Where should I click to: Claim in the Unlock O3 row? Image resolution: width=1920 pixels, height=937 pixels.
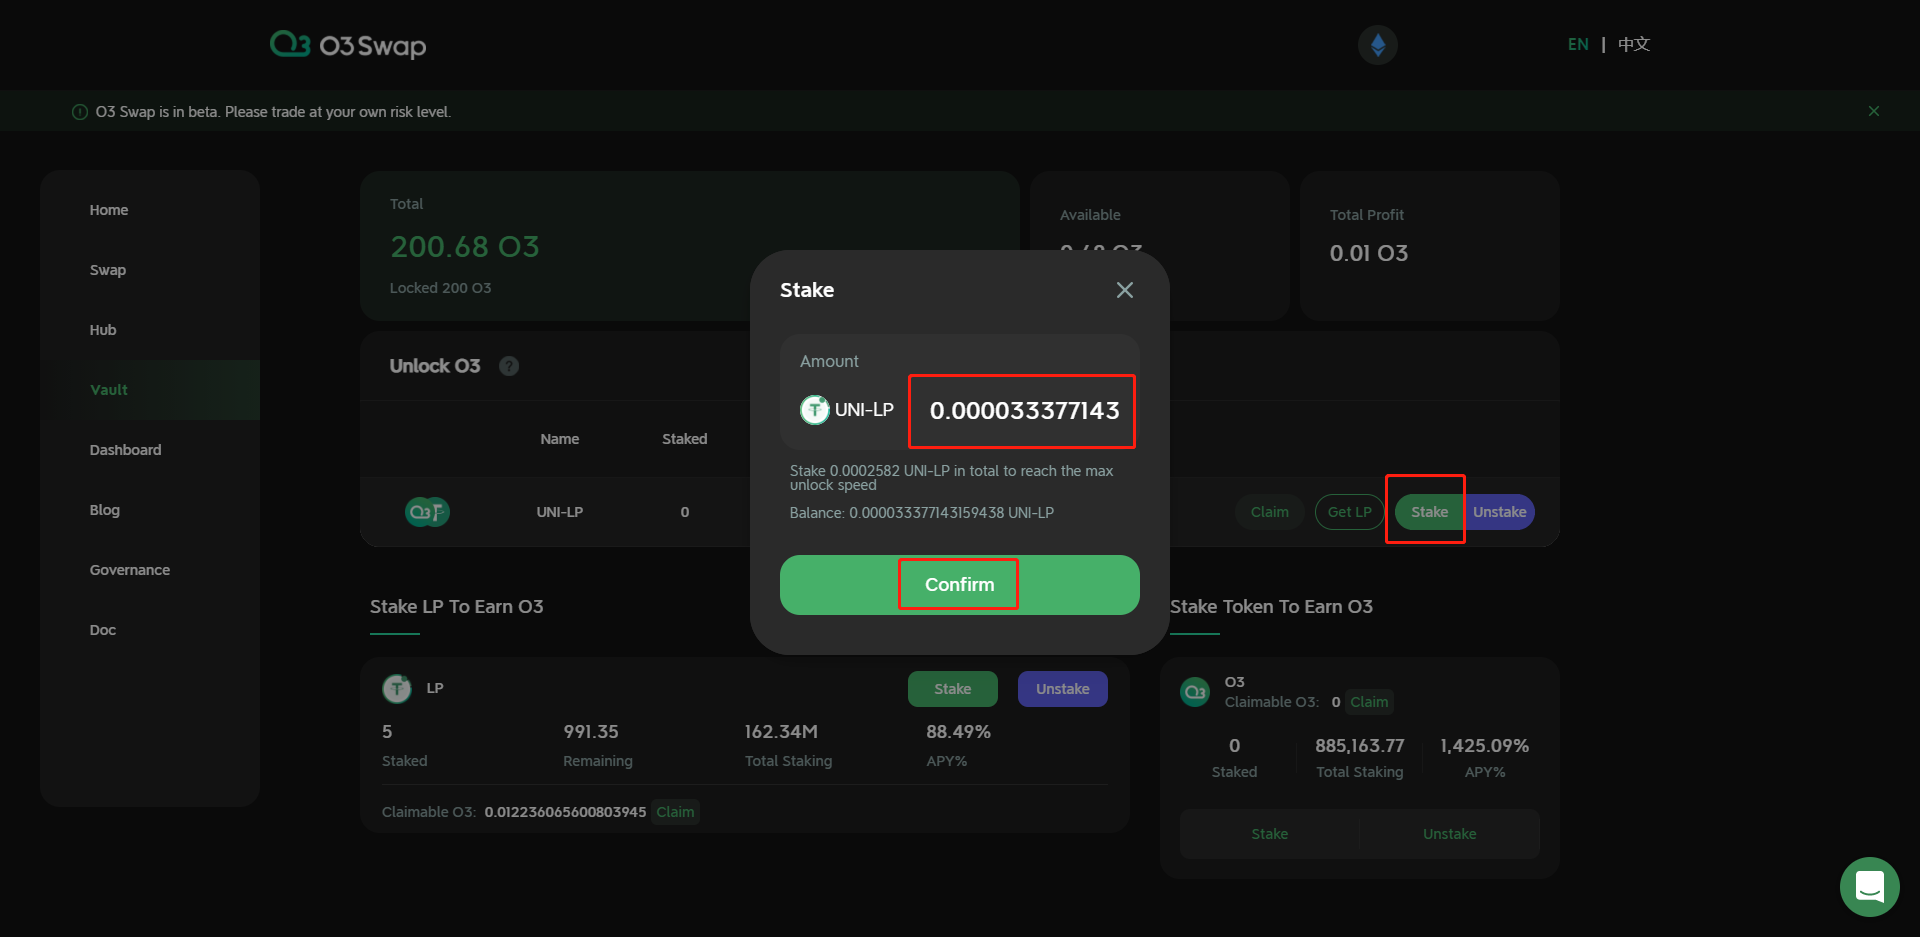point(1270,512)
